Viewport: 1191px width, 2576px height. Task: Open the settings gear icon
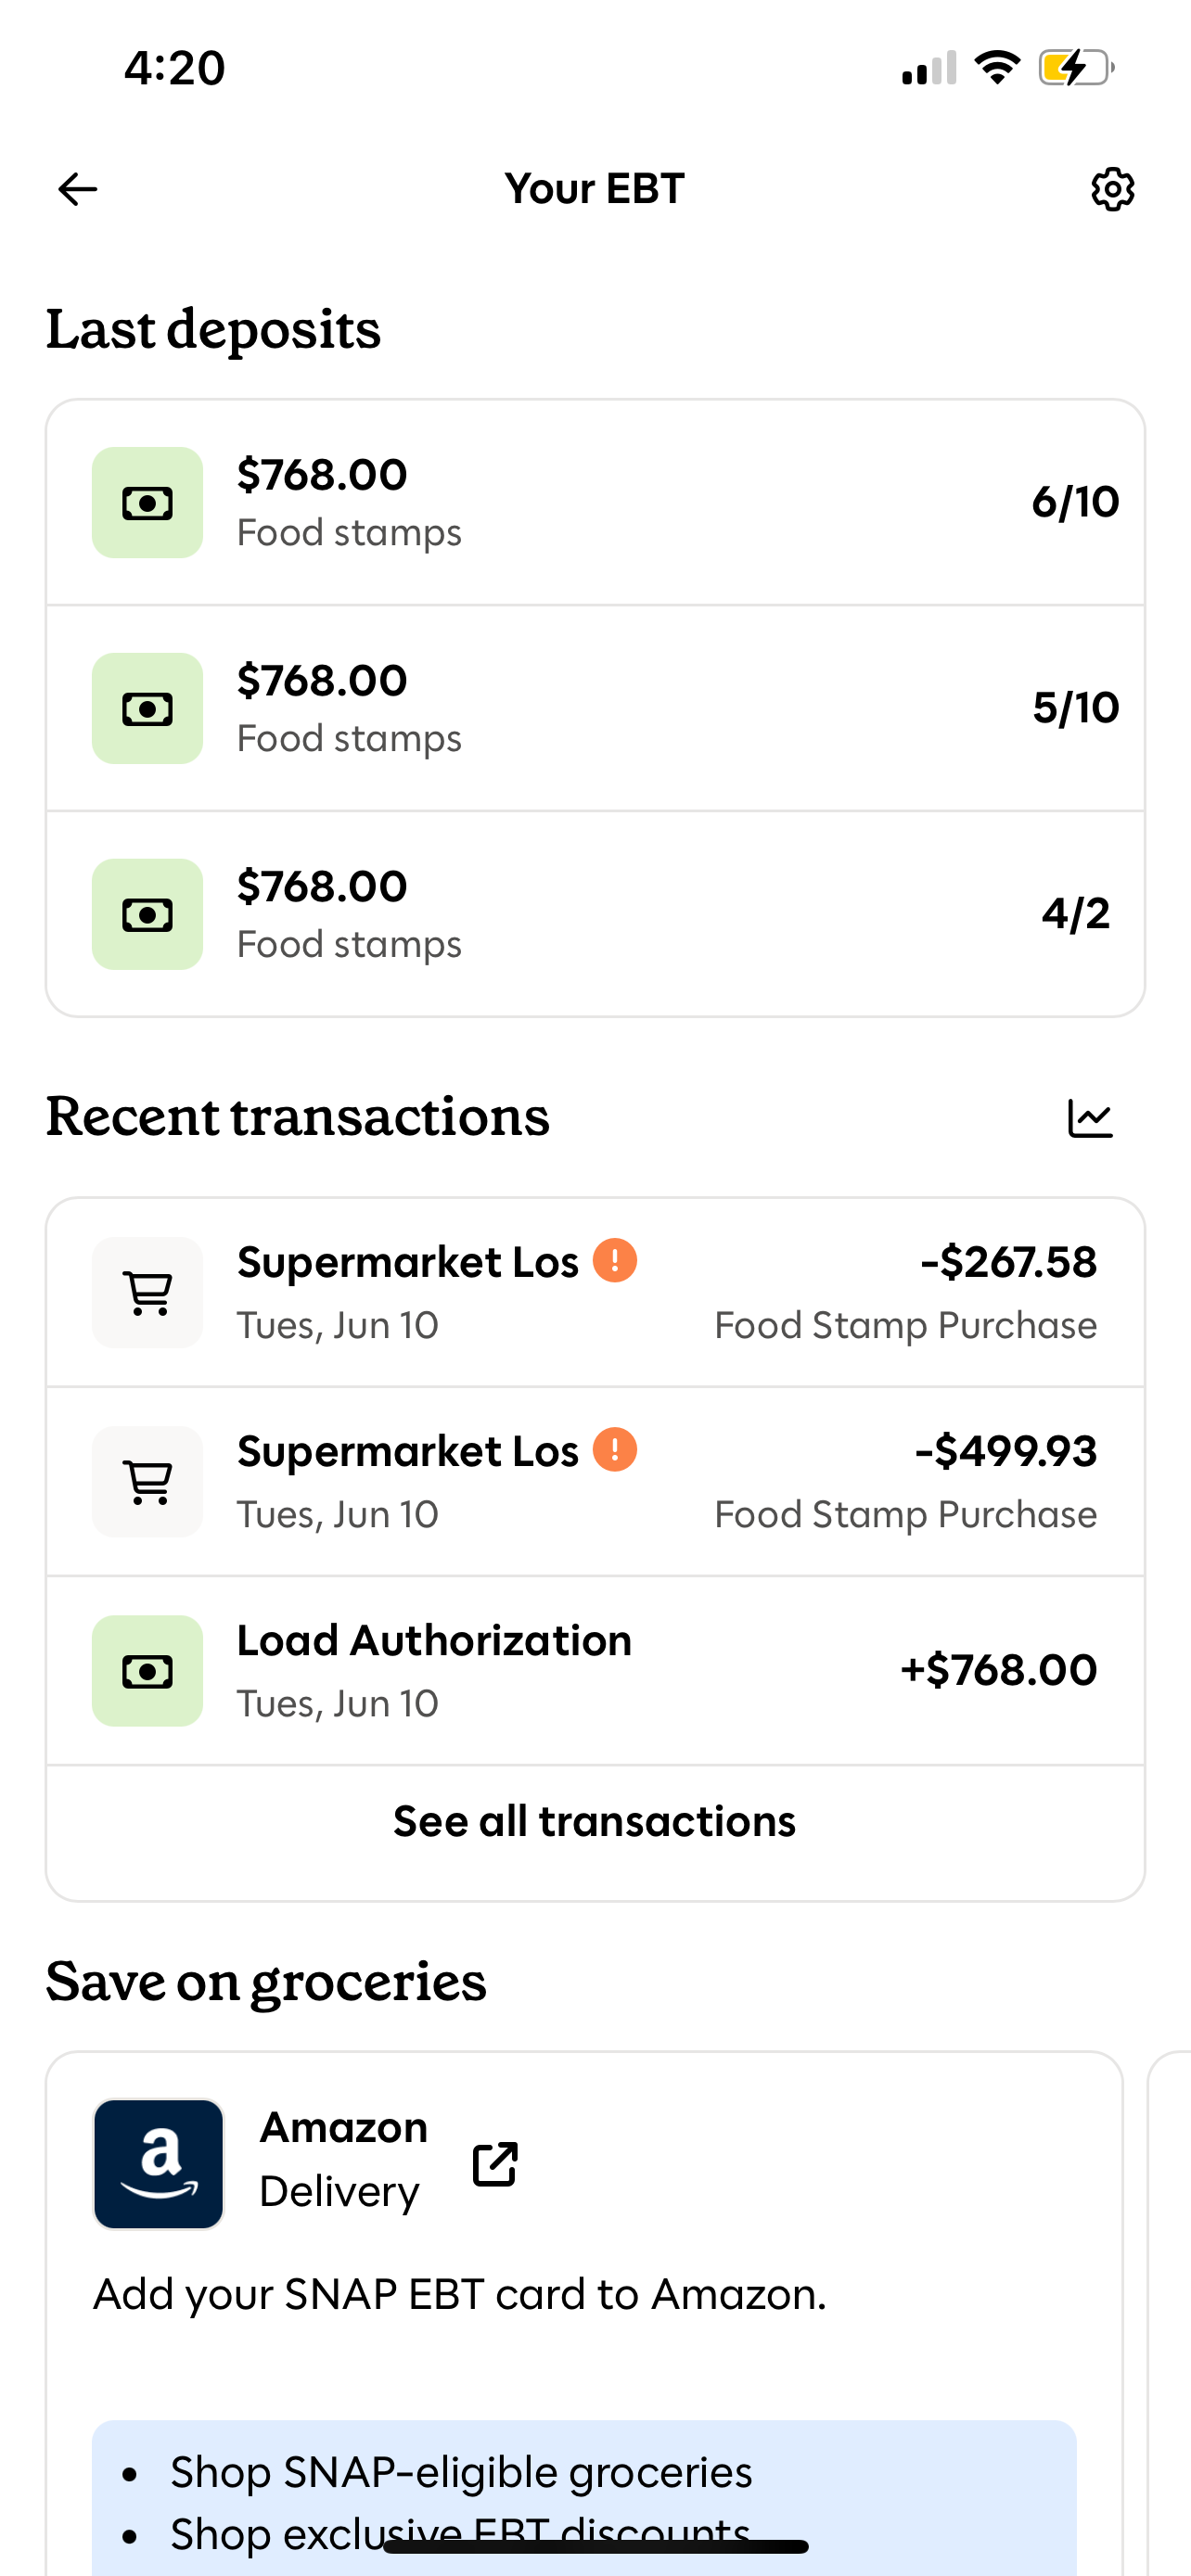(1112, 189)
